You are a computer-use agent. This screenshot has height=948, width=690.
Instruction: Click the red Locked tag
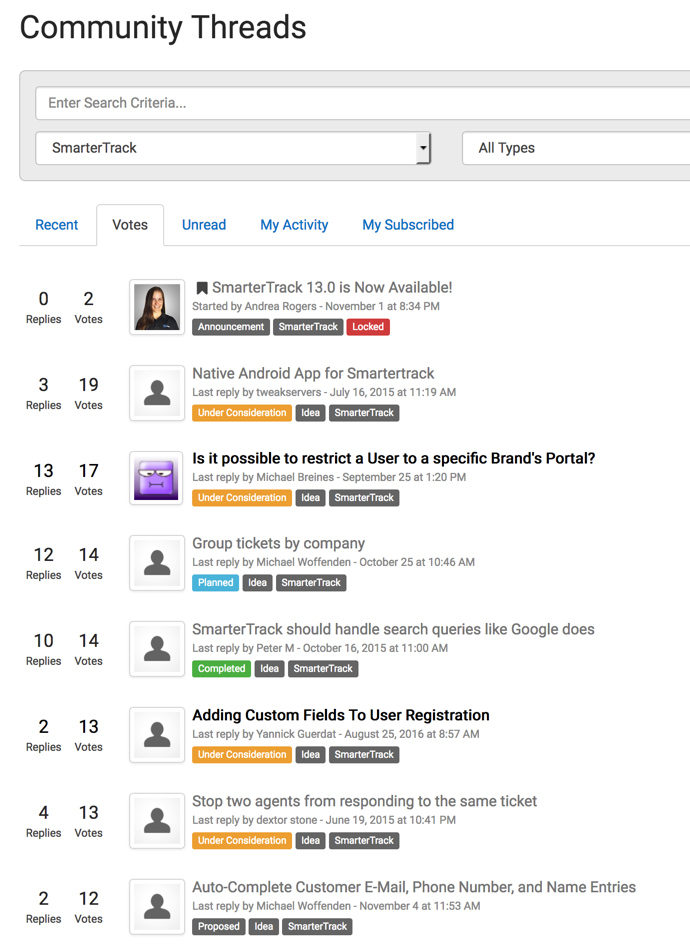(x=368, y=327)
